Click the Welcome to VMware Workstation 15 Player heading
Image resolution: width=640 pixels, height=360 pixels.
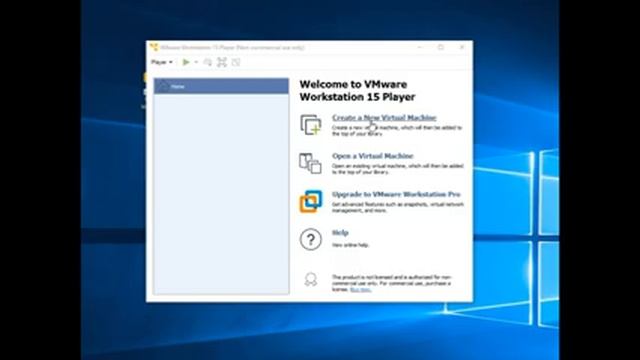pyautogui.click(x=357, y=91)
